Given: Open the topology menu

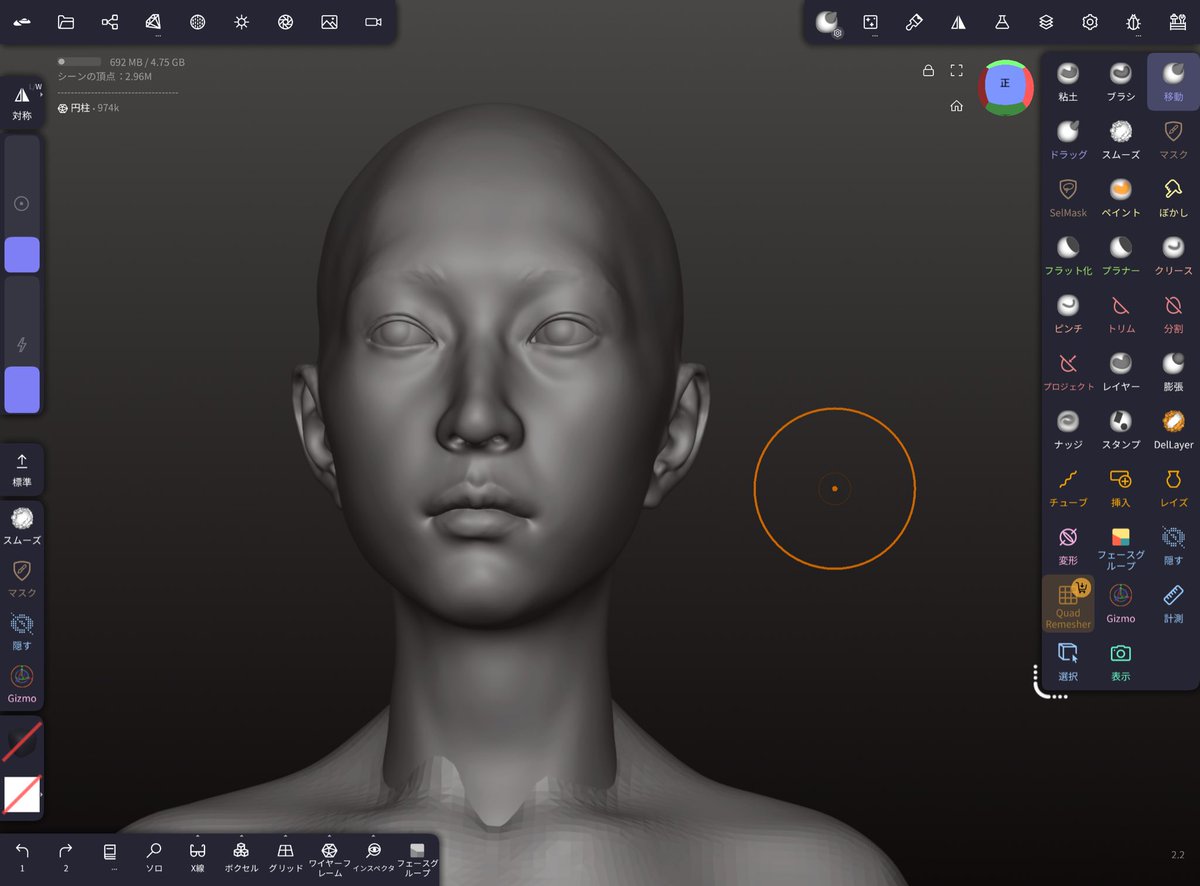Looking at the screenshot, I should pyautogui.click(x=154, y=22).
